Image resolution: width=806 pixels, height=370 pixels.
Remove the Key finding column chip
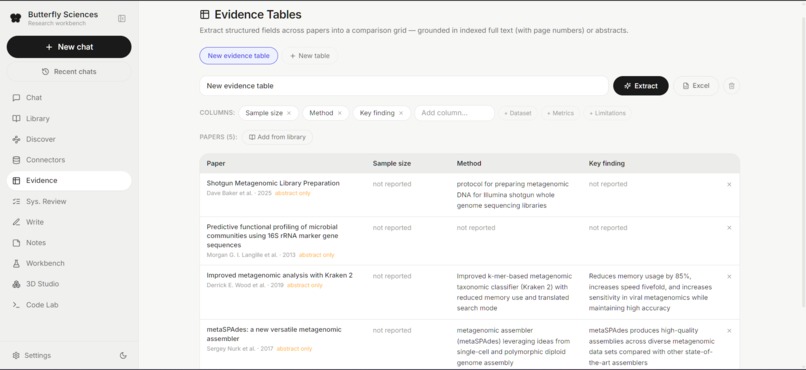(401, 113)
